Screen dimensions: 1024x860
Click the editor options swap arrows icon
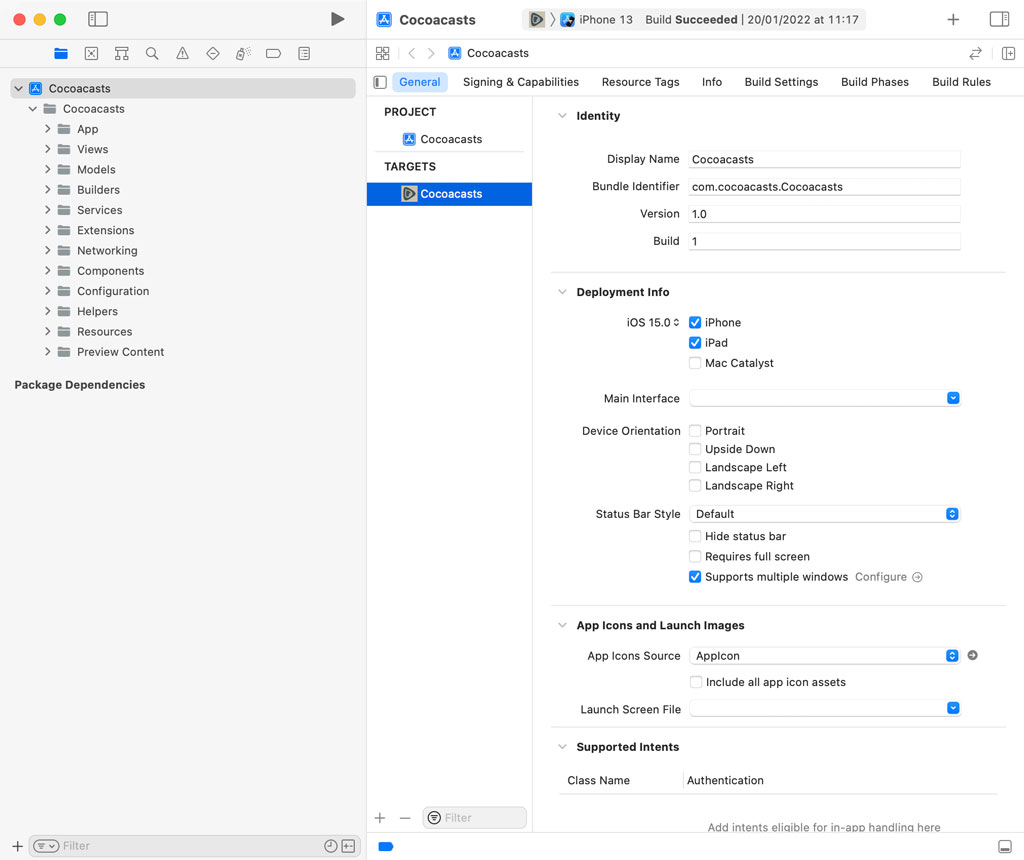[975, 54]
